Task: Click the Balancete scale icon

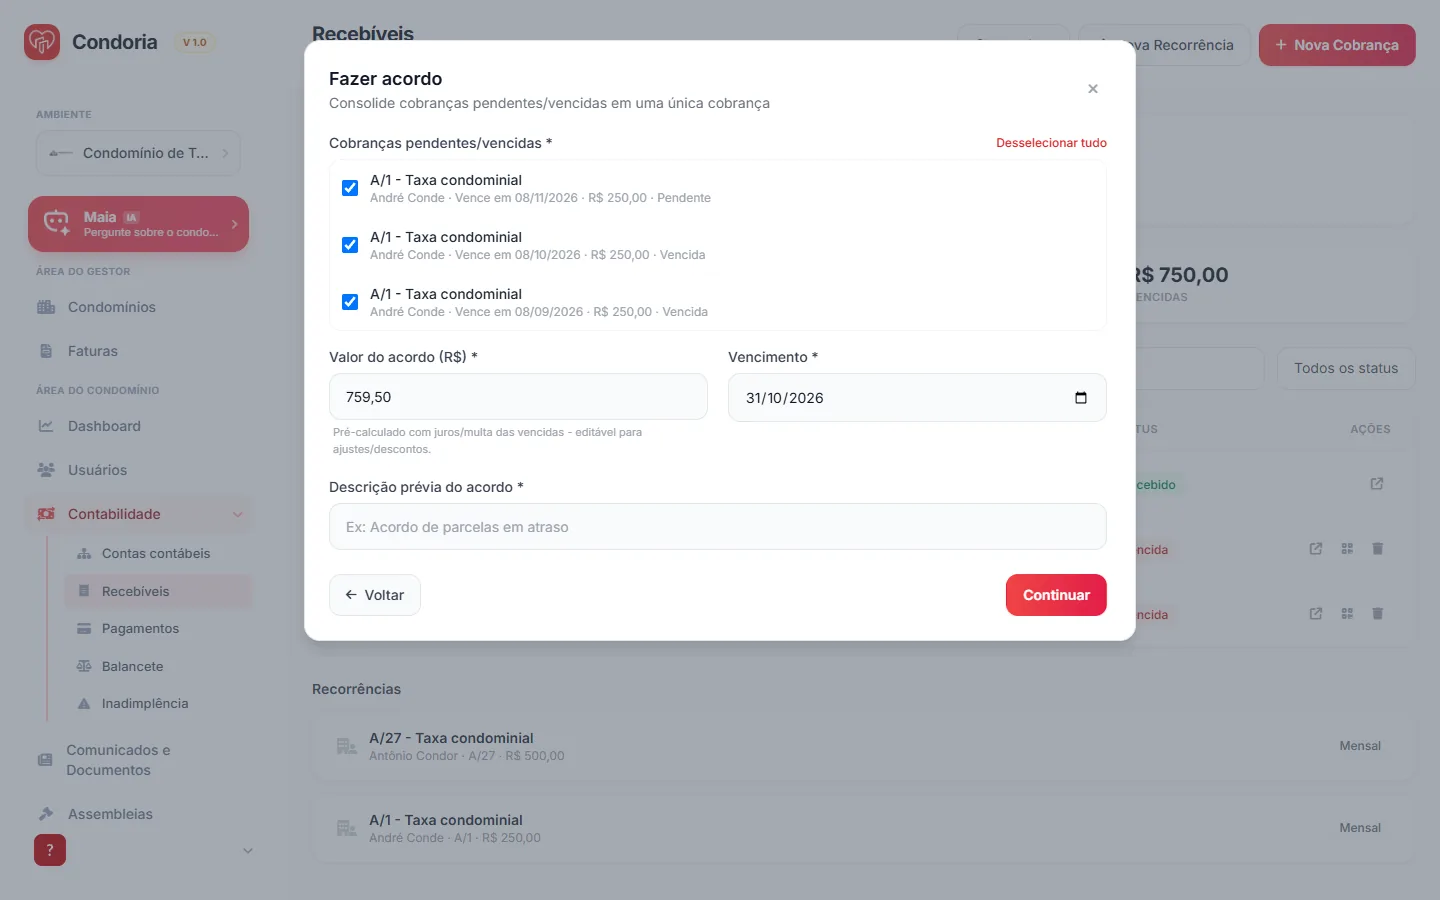Action: (x=84, y=666)
